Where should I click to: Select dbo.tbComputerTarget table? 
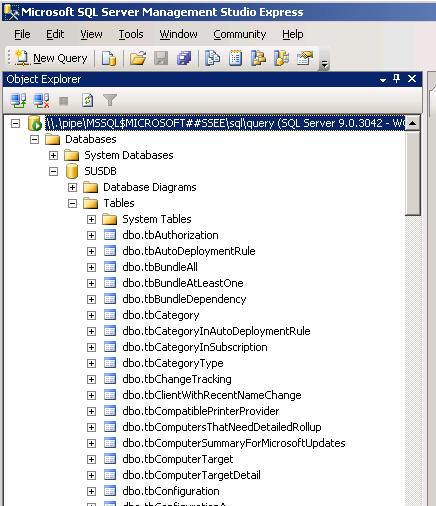(x=178, y=459)
